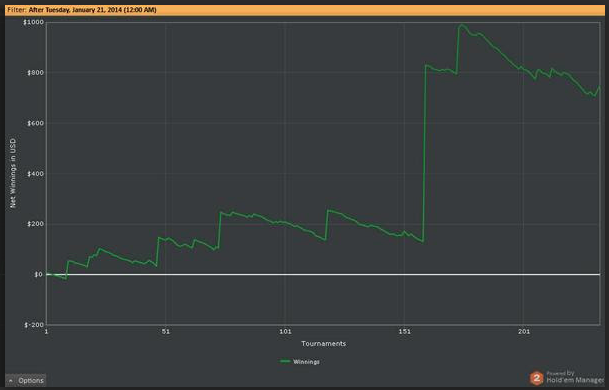Image resolution: width=609 pixels, height=390 pixels.
Task: Click 'Powered by Hold'em Manager' text
Action: (x=575, y=377)
